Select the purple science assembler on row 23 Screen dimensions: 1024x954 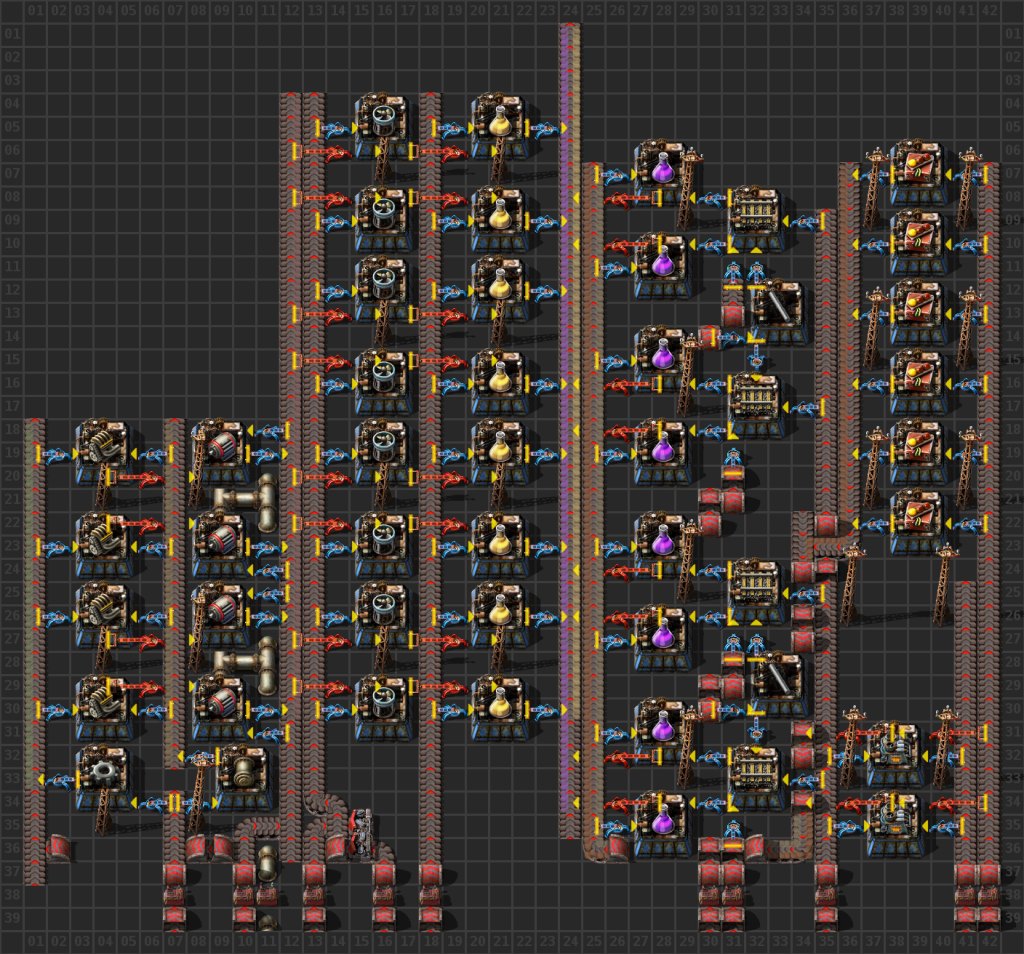pos(664,546)
